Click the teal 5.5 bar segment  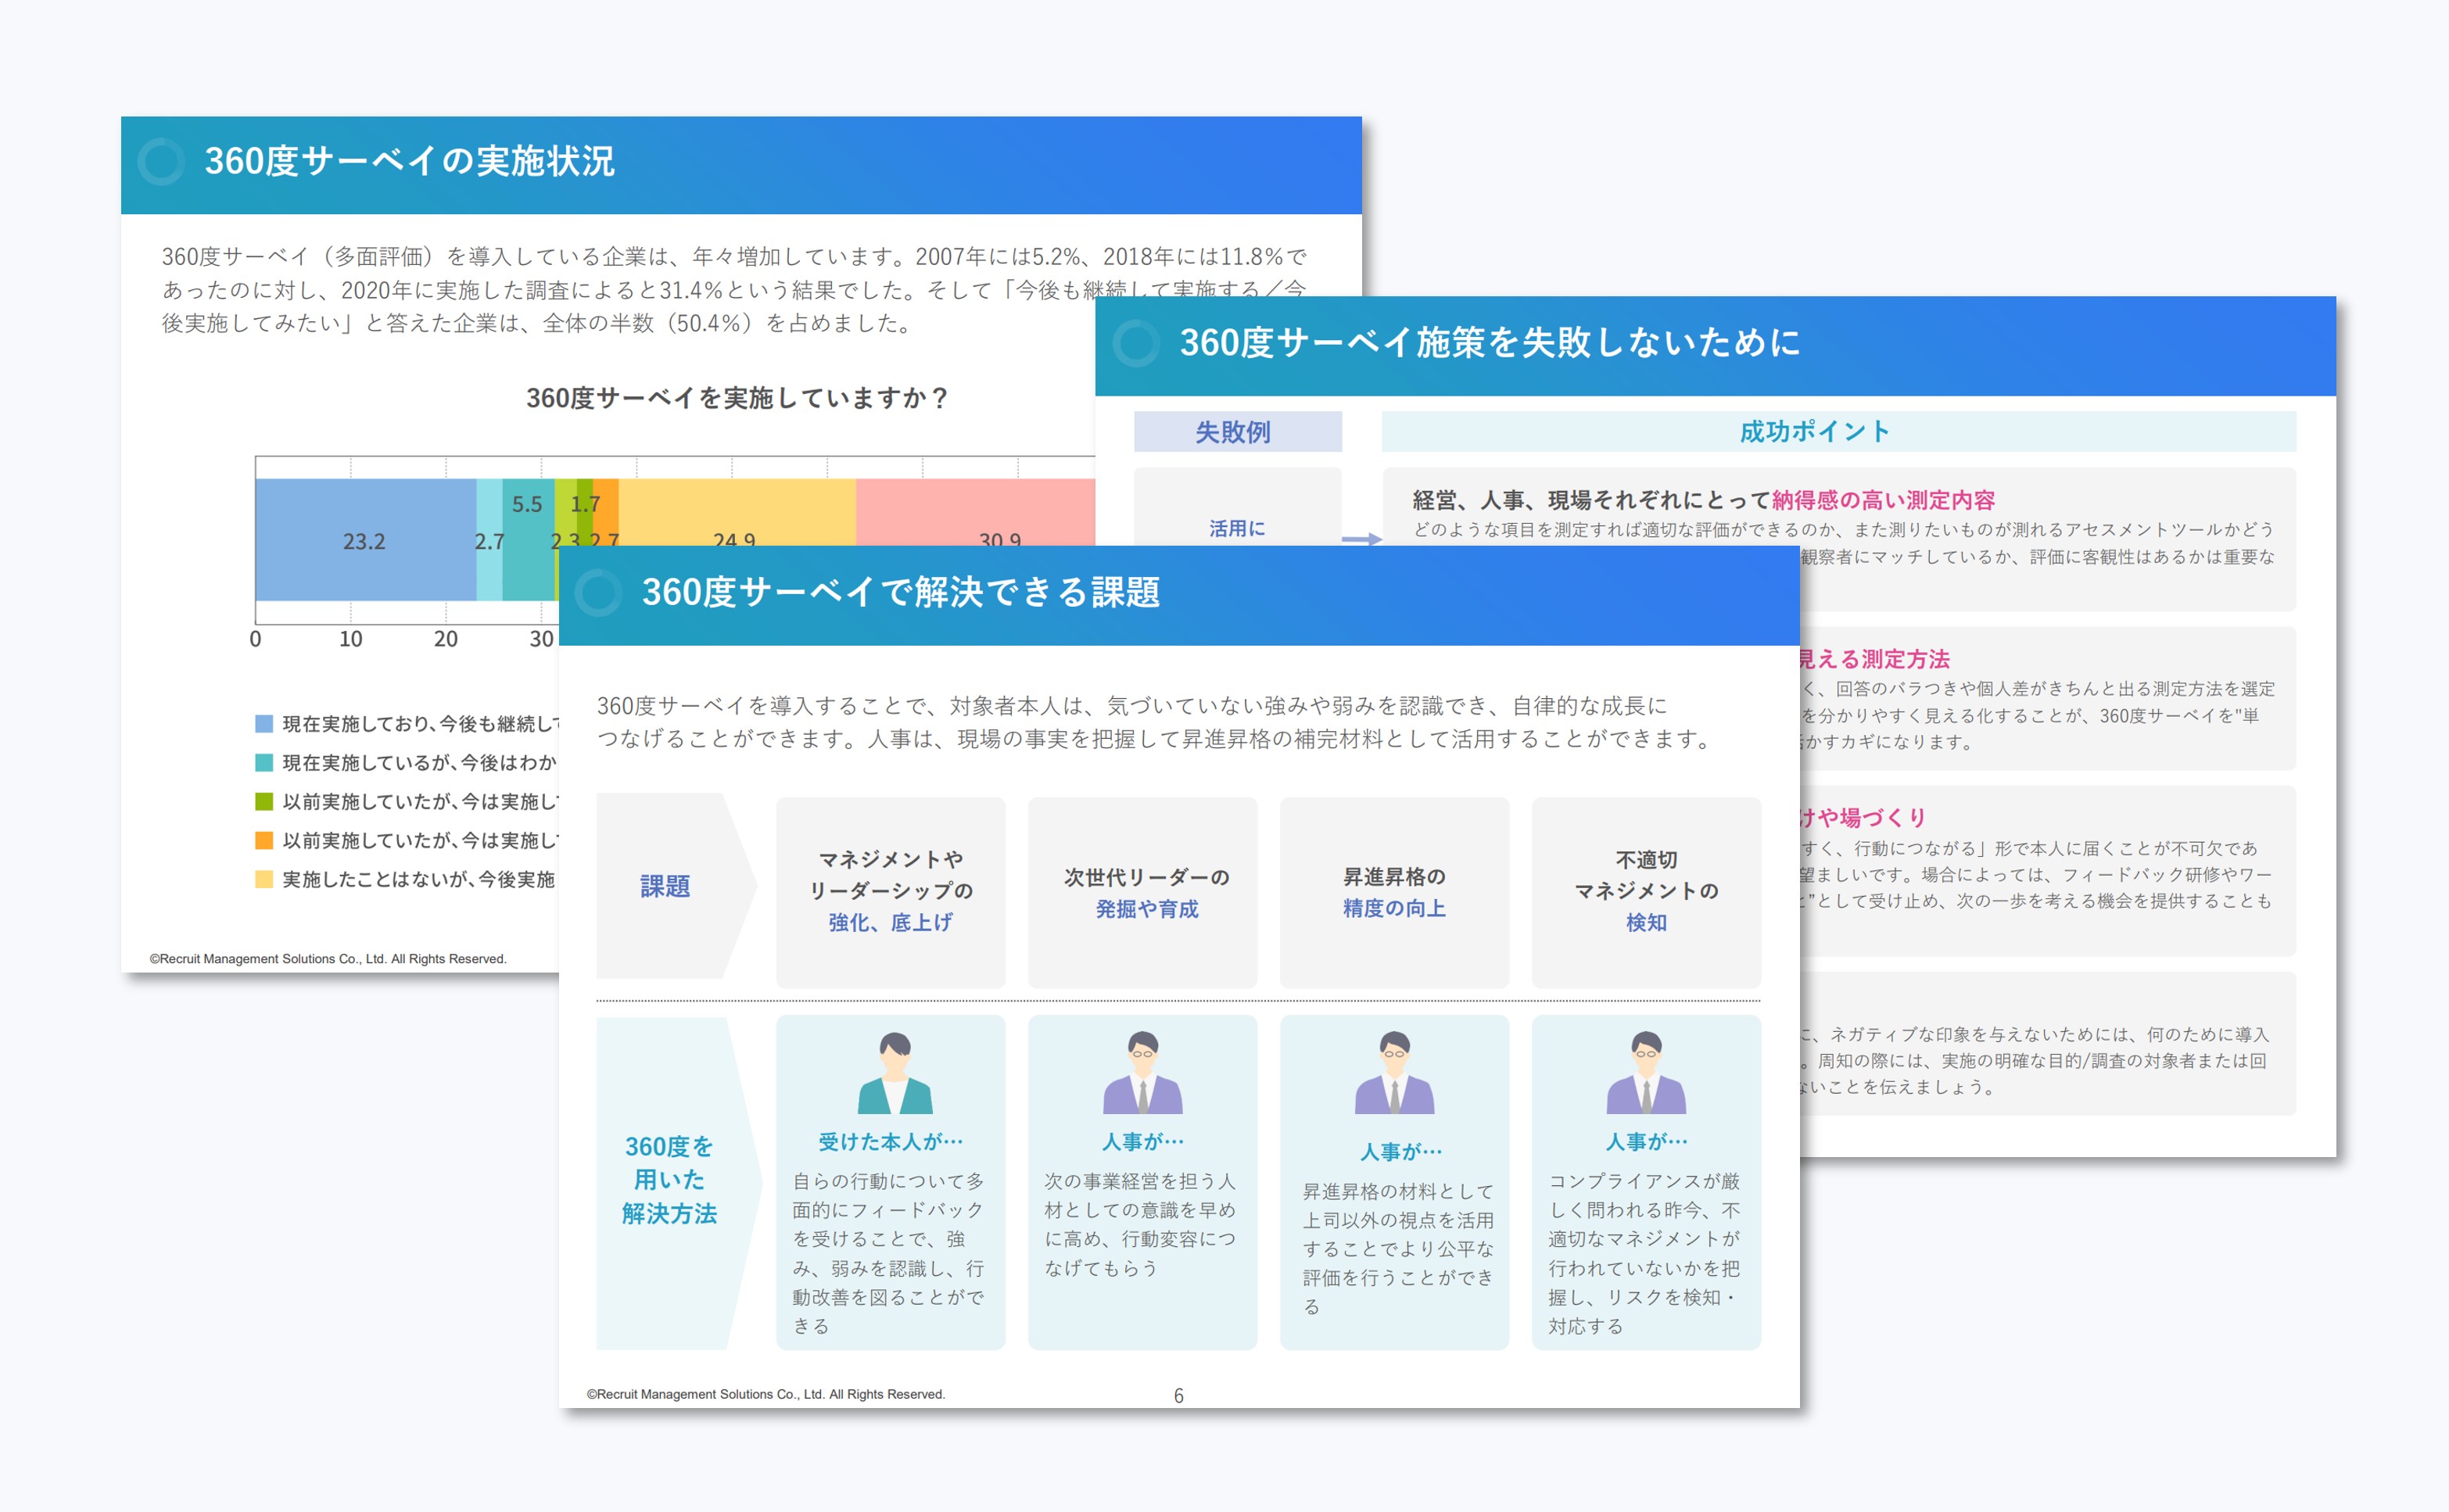[528, 540]
